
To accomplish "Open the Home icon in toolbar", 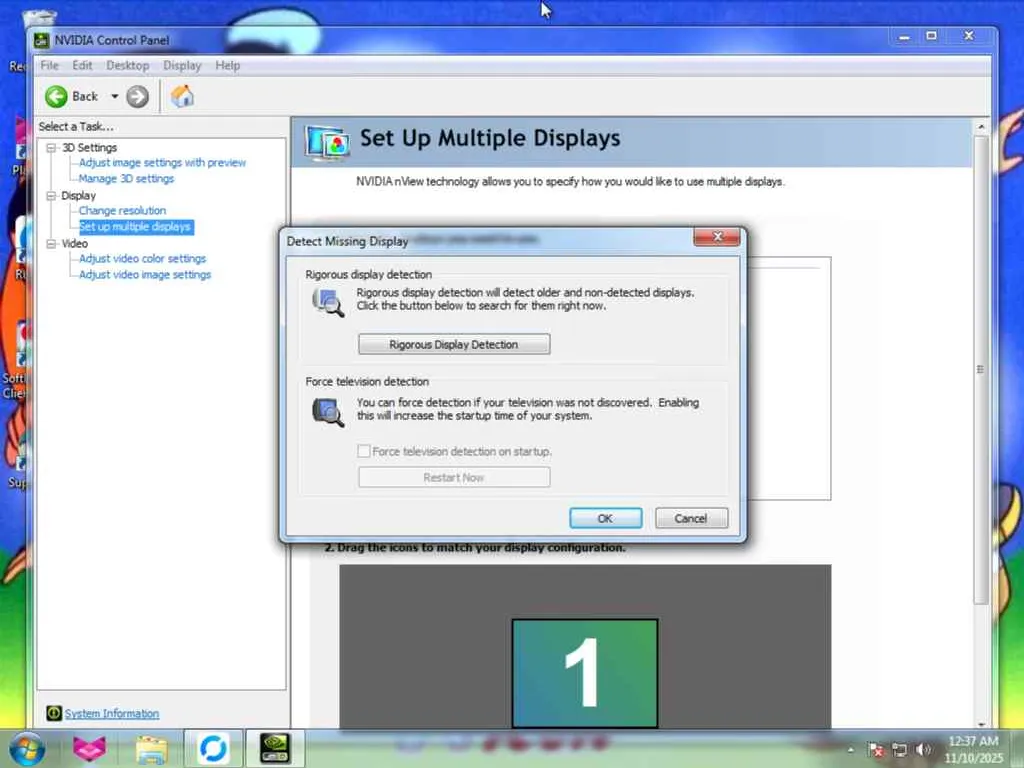I will click(182, 96).
